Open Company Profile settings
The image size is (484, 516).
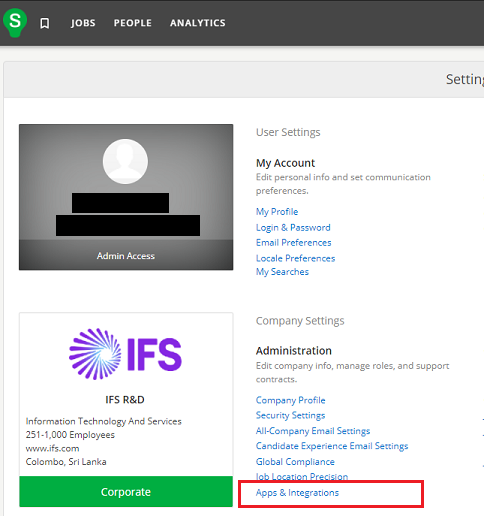point(290,400)
